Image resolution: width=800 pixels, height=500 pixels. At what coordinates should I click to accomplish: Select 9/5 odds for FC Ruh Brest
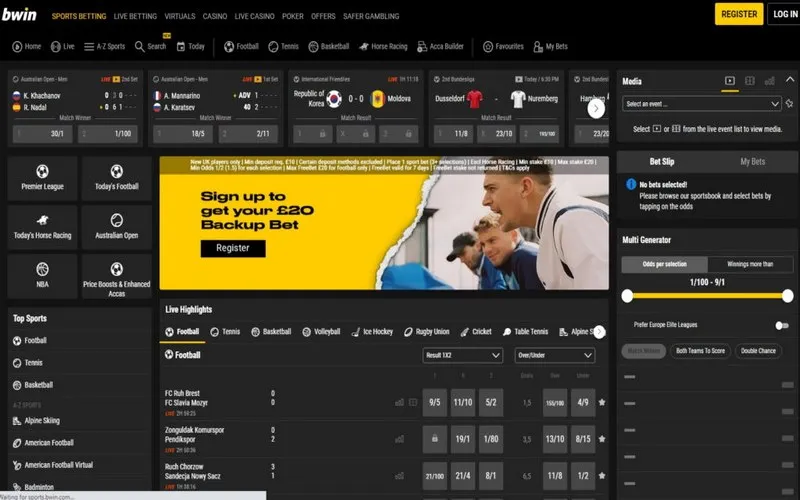point(435,402)
